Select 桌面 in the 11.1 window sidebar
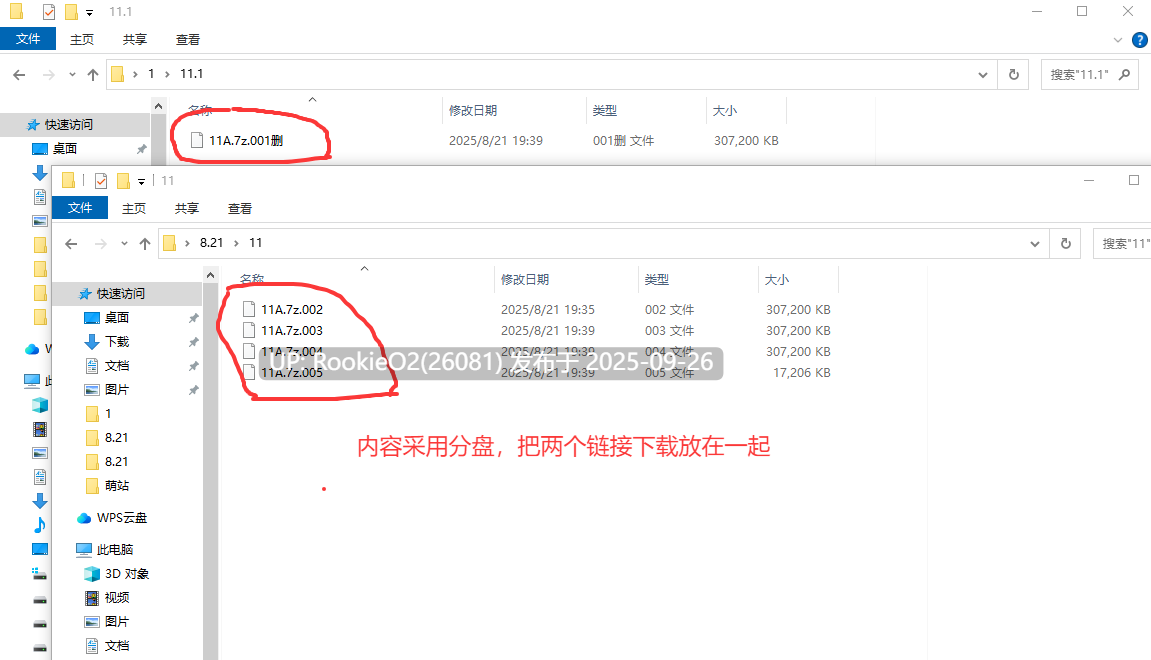1151x660 pixels. (65, 148)
